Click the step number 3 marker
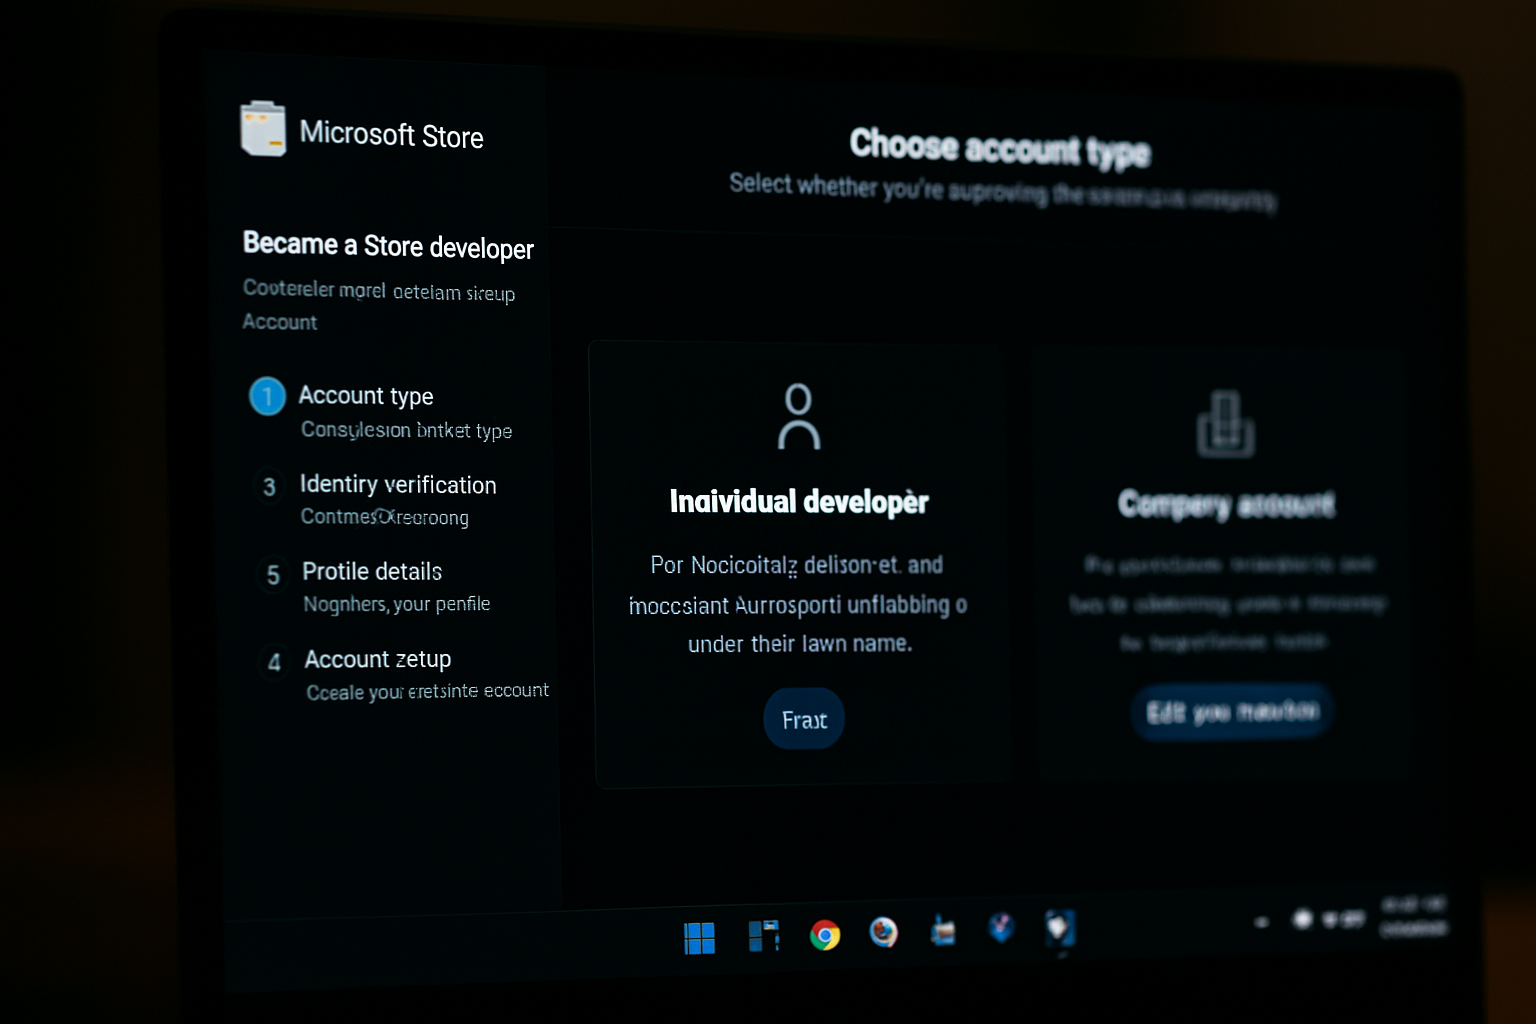1536x1024 pixels. click(269, 487)
